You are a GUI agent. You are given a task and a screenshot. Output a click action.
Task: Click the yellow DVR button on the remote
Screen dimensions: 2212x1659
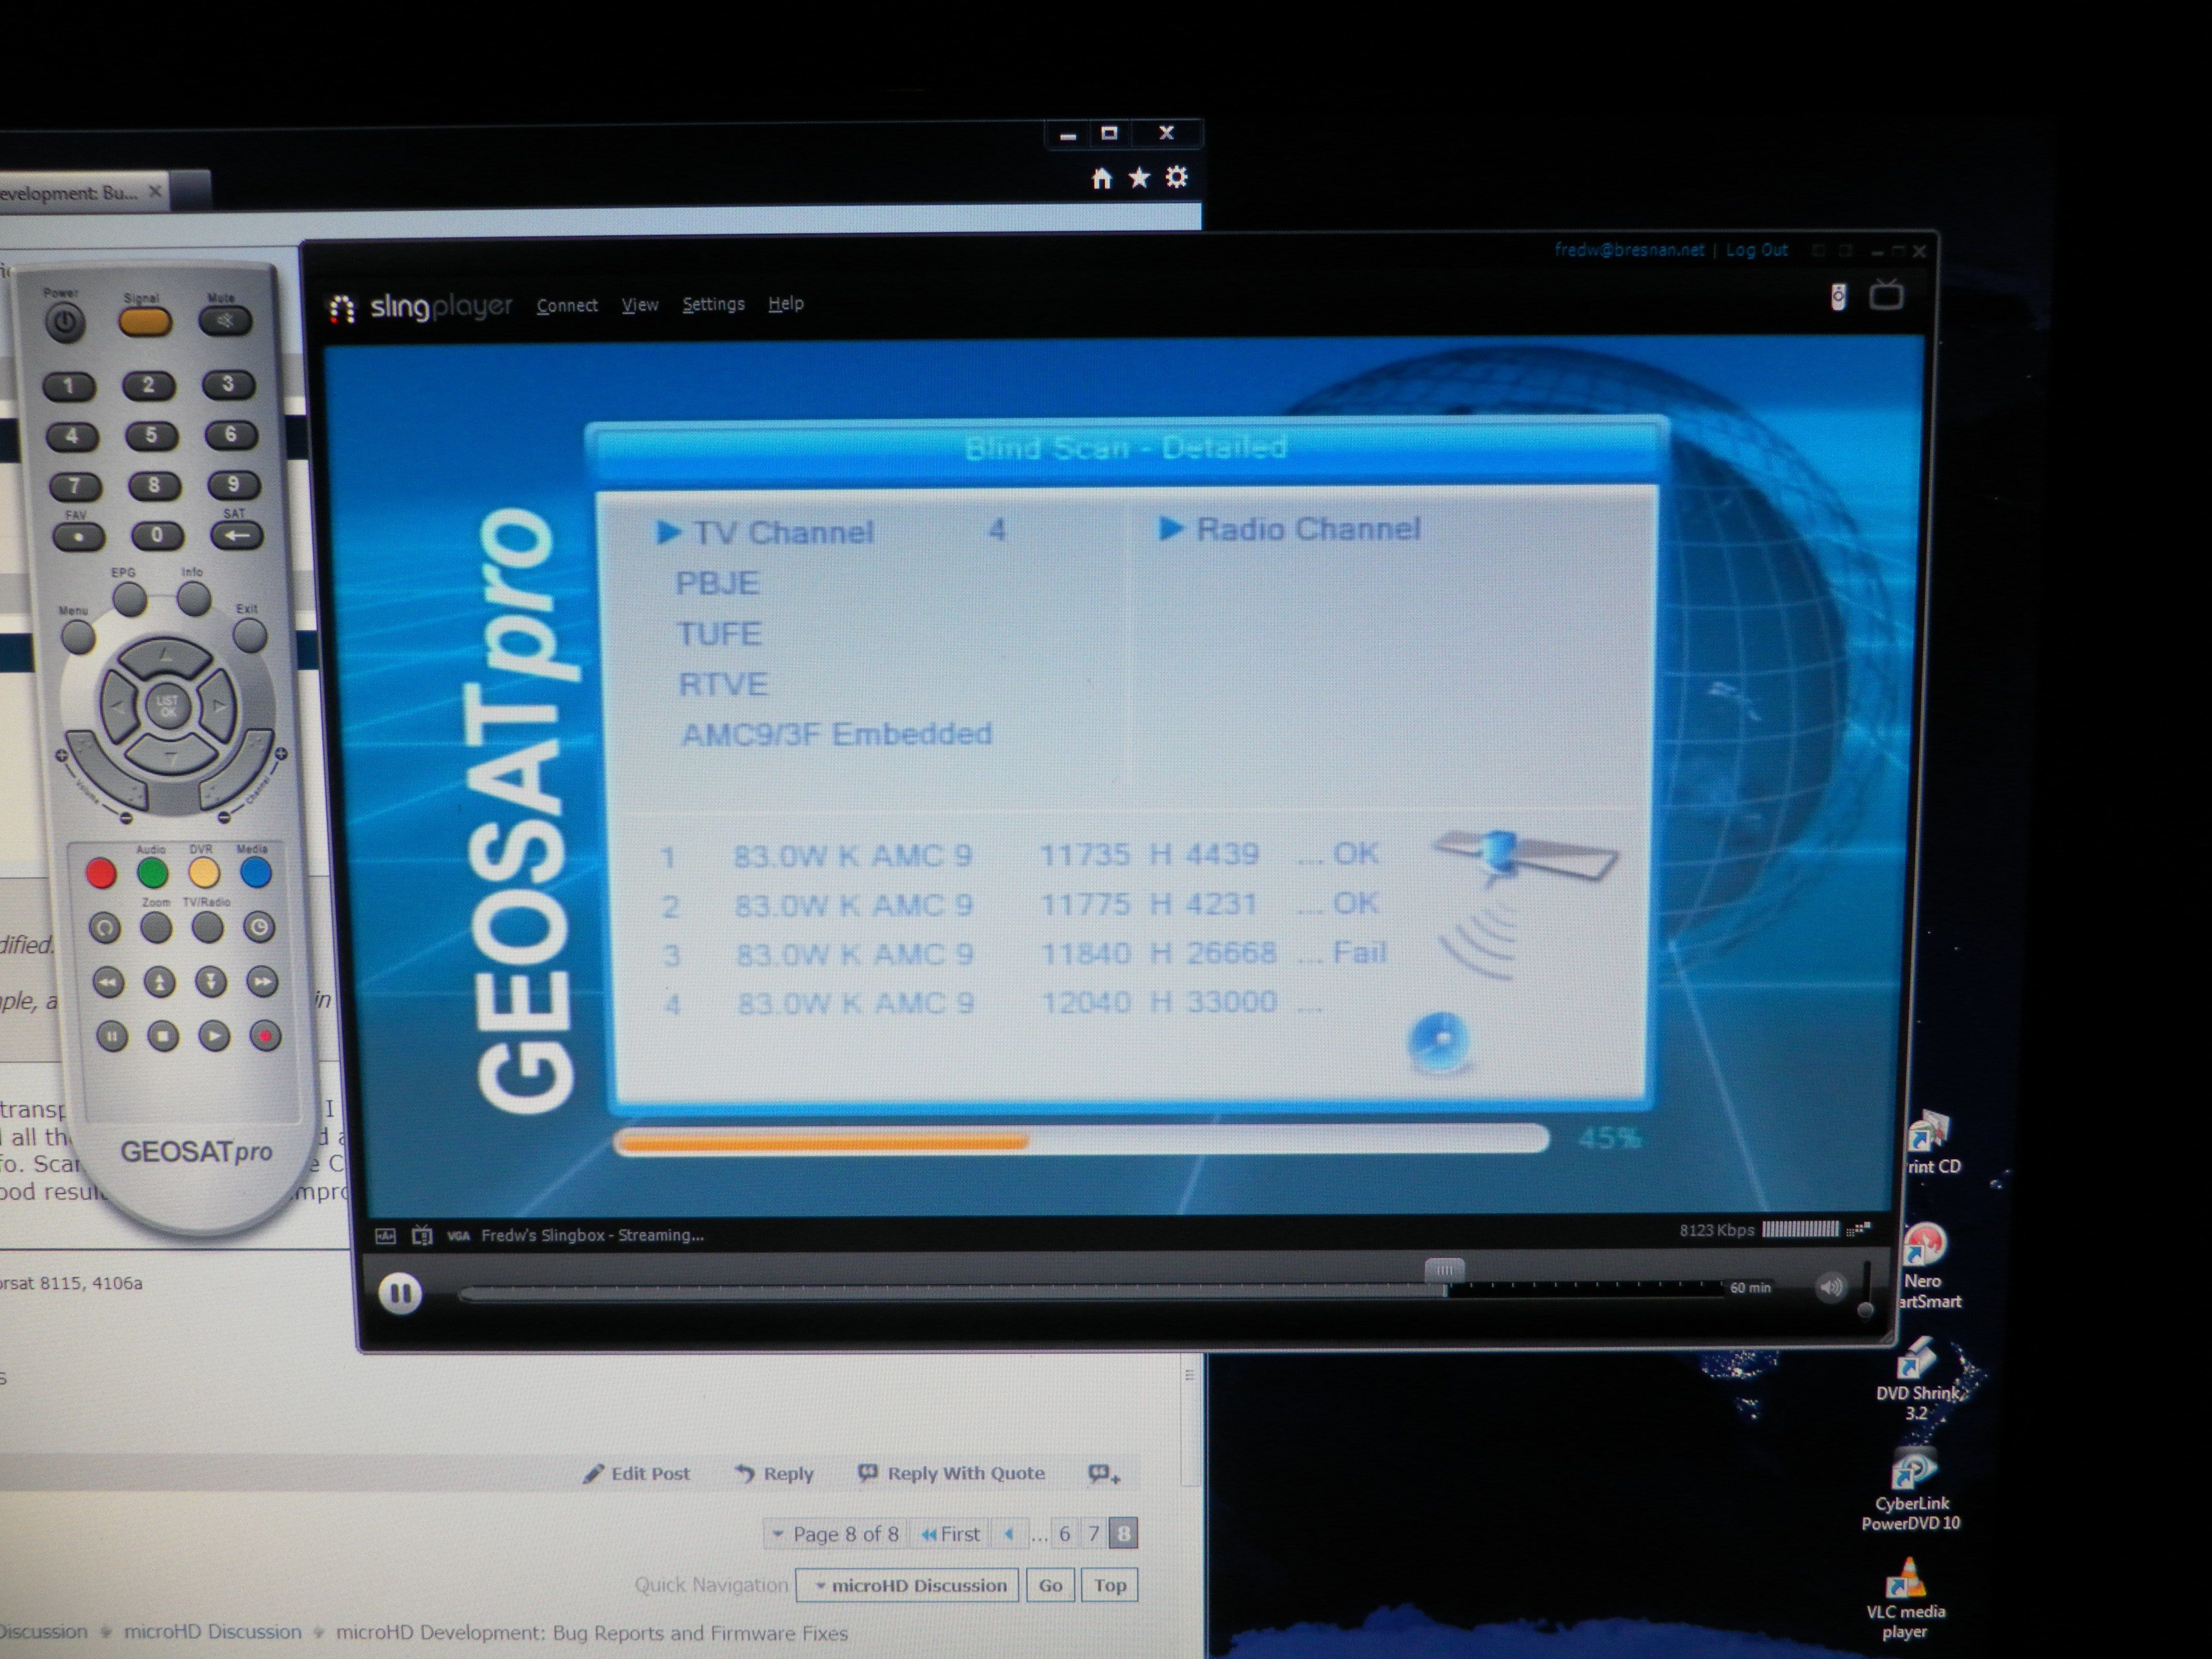coord(204,873)
